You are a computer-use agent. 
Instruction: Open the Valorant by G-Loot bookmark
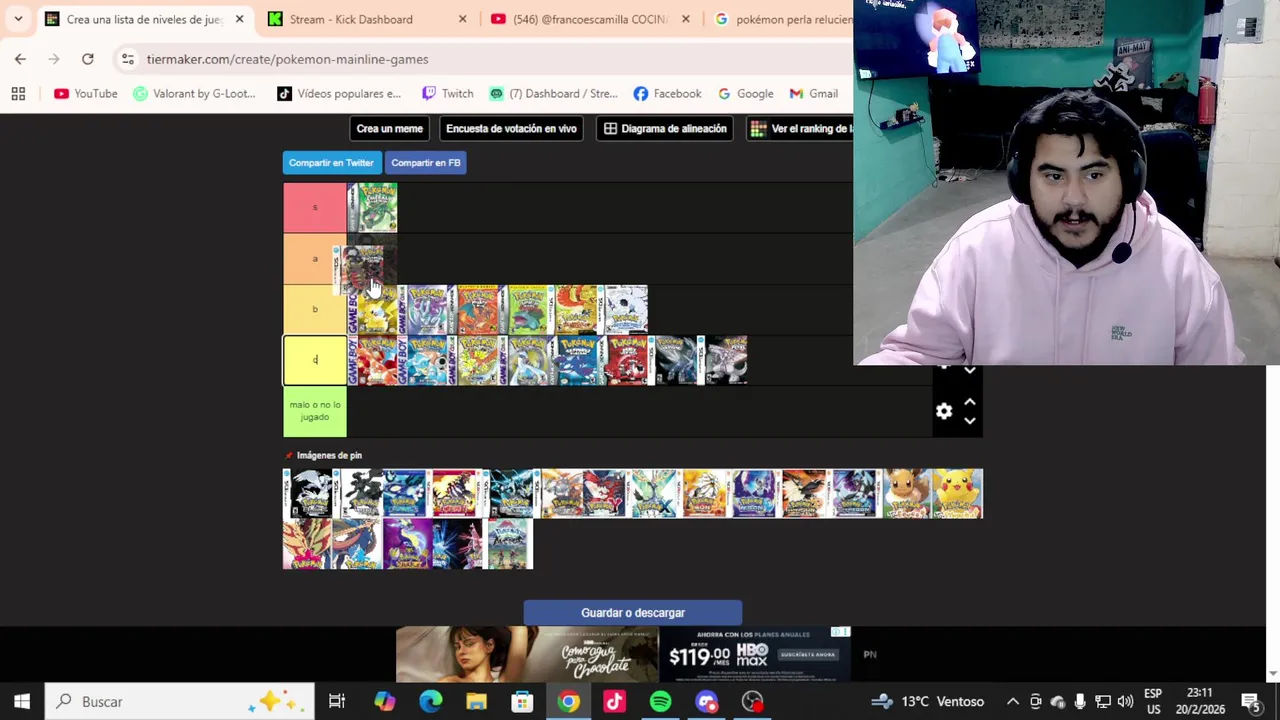click(195, 93)
